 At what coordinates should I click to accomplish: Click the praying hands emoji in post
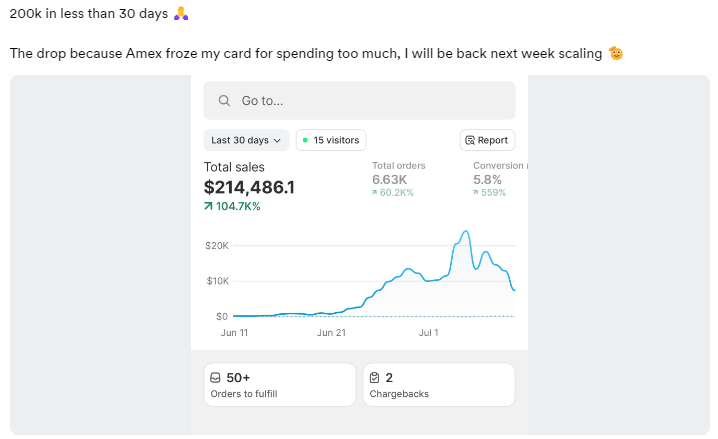(181, 14)
